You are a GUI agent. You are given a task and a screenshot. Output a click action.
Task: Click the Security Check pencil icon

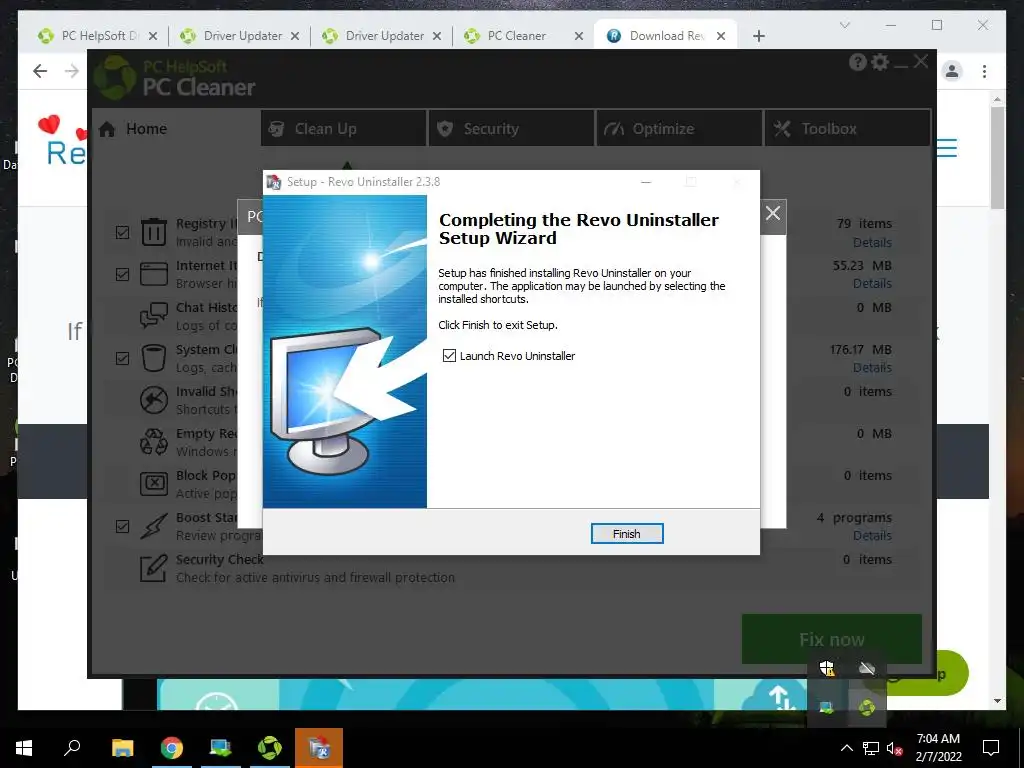click(x=153, y=568)
